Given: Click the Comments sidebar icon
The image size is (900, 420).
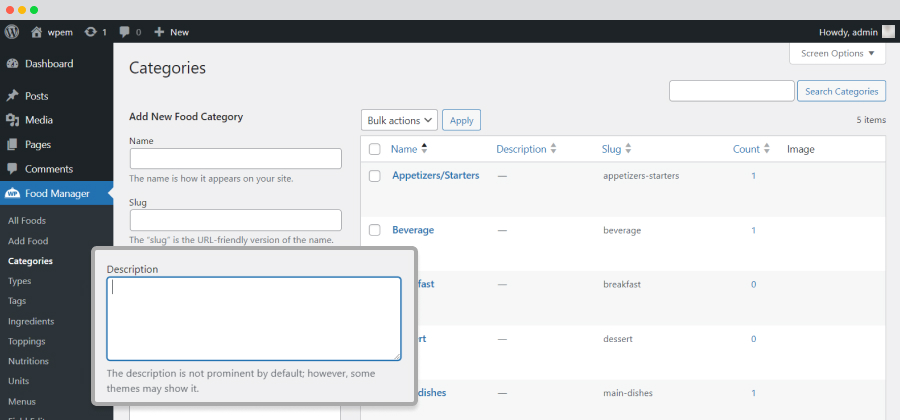Looking at the screenshot, I should 13,169.
